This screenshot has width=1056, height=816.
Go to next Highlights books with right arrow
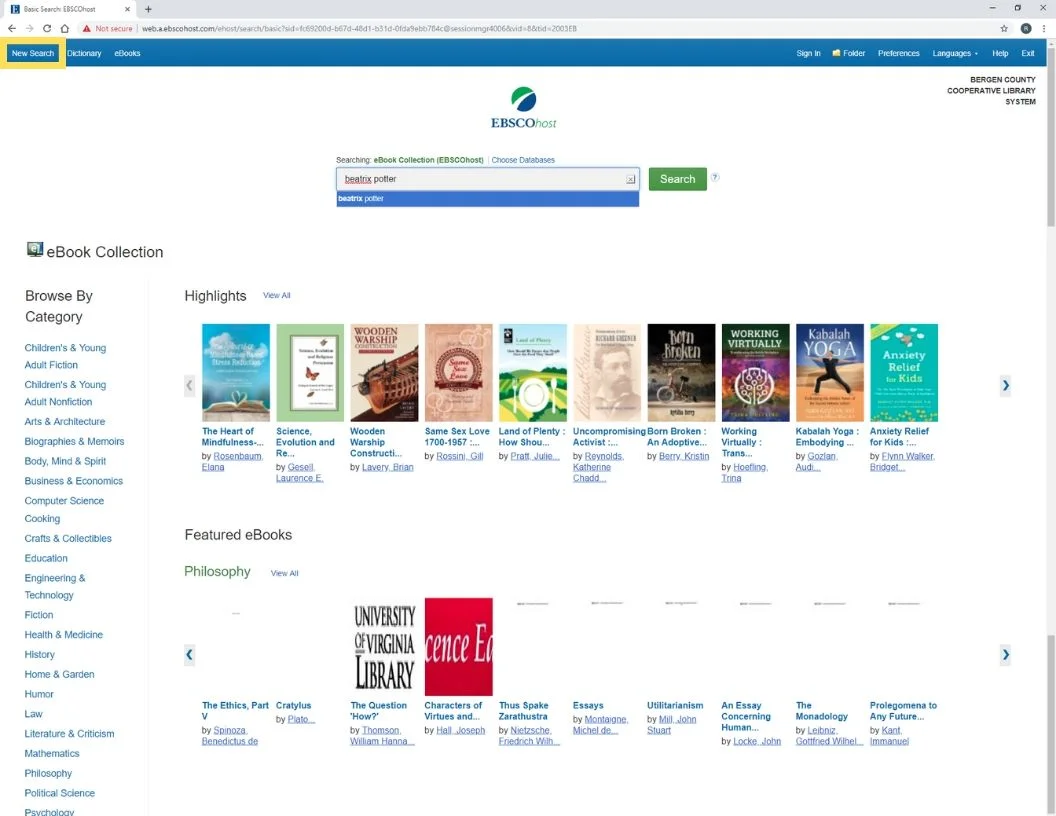tap(1005, 385)
